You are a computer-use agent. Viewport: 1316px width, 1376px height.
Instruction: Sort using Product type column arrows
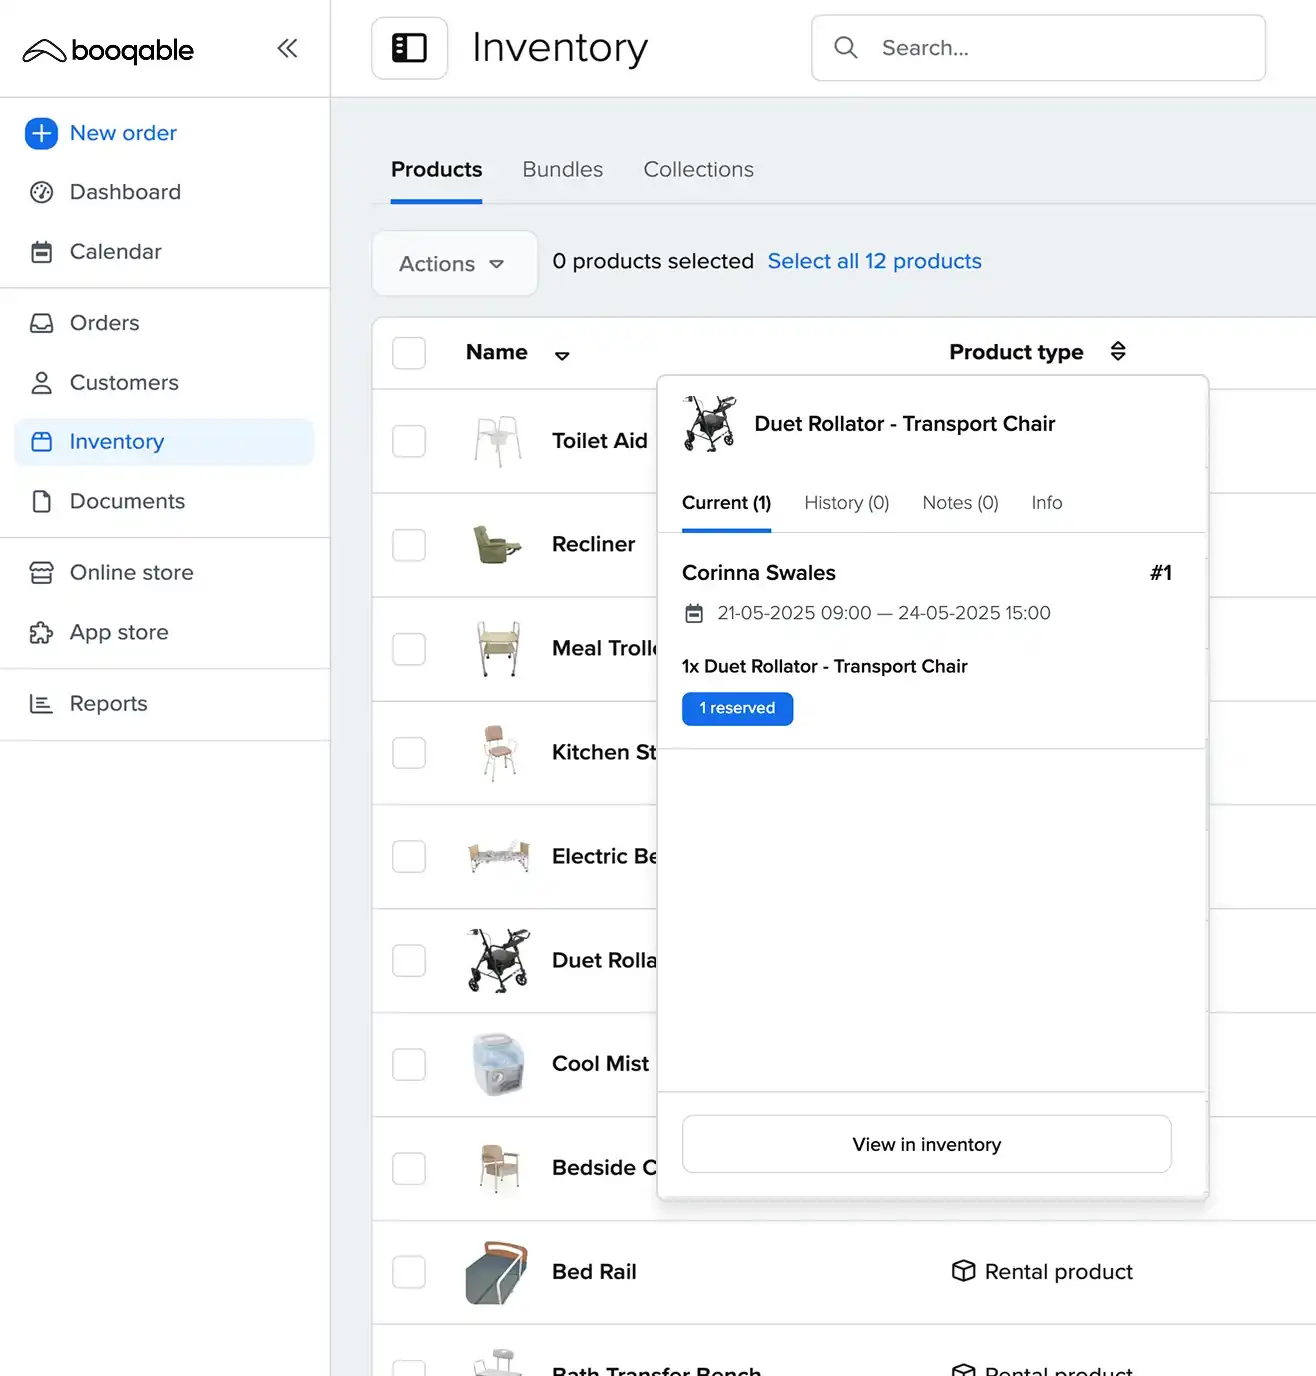tap(1118, 352)
